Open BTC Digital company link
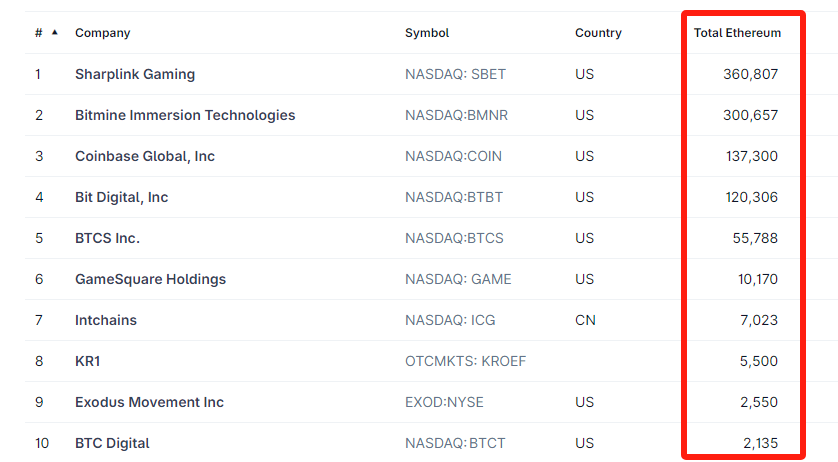 click(x=112, y=443)
